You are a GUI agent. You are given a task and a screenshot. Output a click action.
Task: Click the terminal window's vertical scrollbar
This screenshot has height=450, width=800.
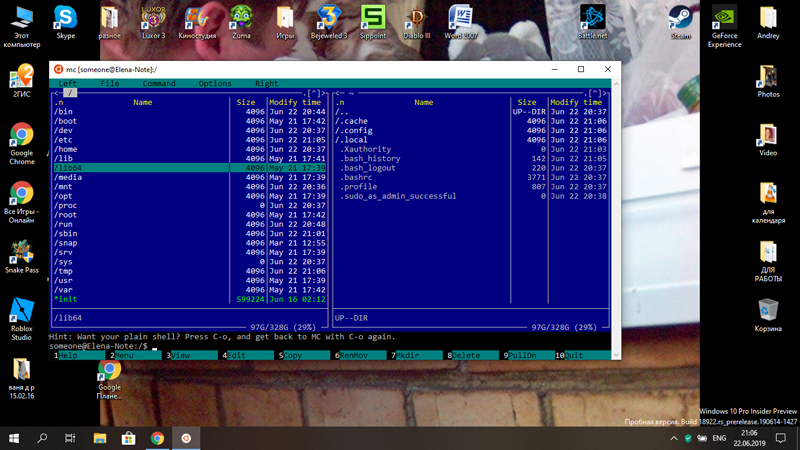pyautogui.click(x=616, y=220)
